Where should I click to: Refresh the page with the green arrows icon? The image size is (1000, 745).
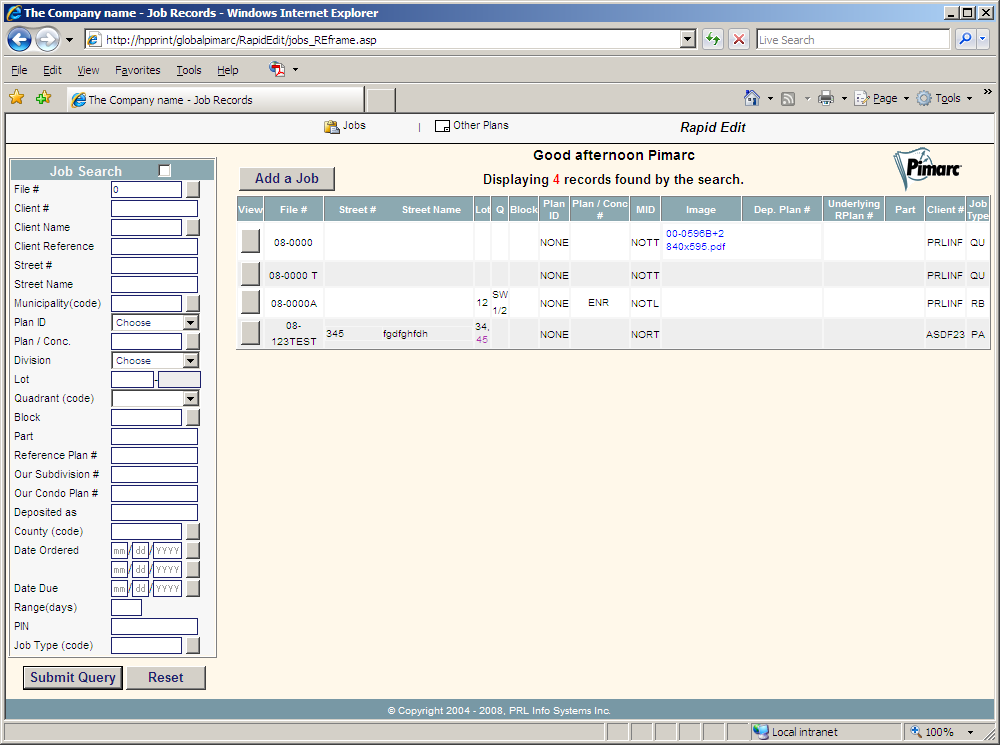[712, 40]
